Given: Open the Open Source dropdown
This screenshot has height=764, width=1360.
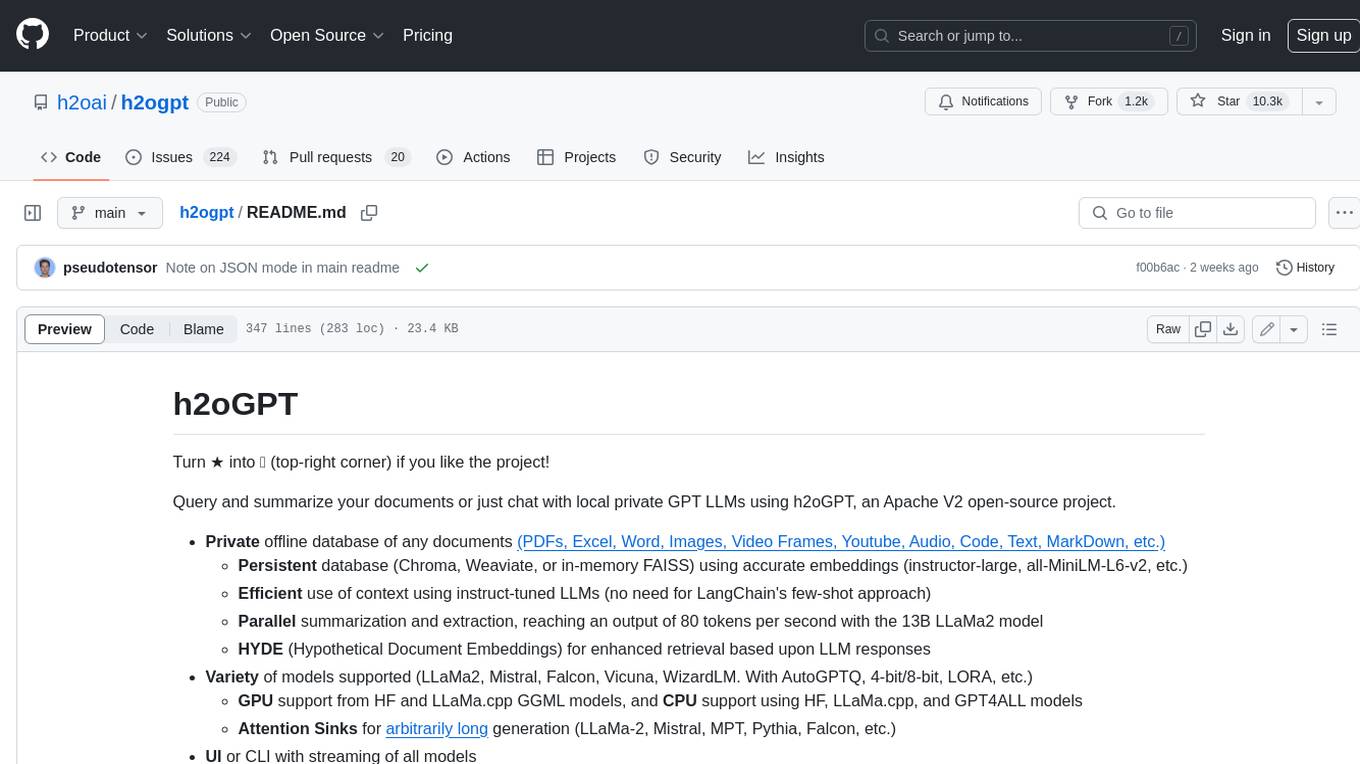Looking at the screenshot, I should (327, 35).
